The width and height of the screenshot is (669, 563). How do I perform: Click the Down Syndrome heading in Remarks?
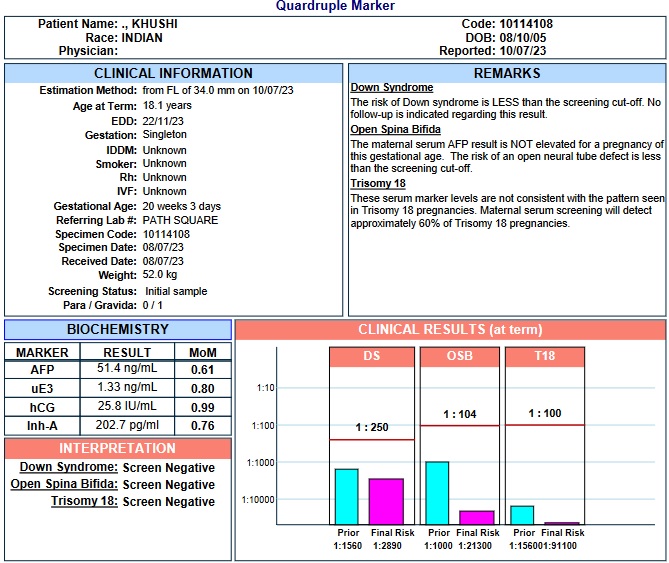coord(392,88)
